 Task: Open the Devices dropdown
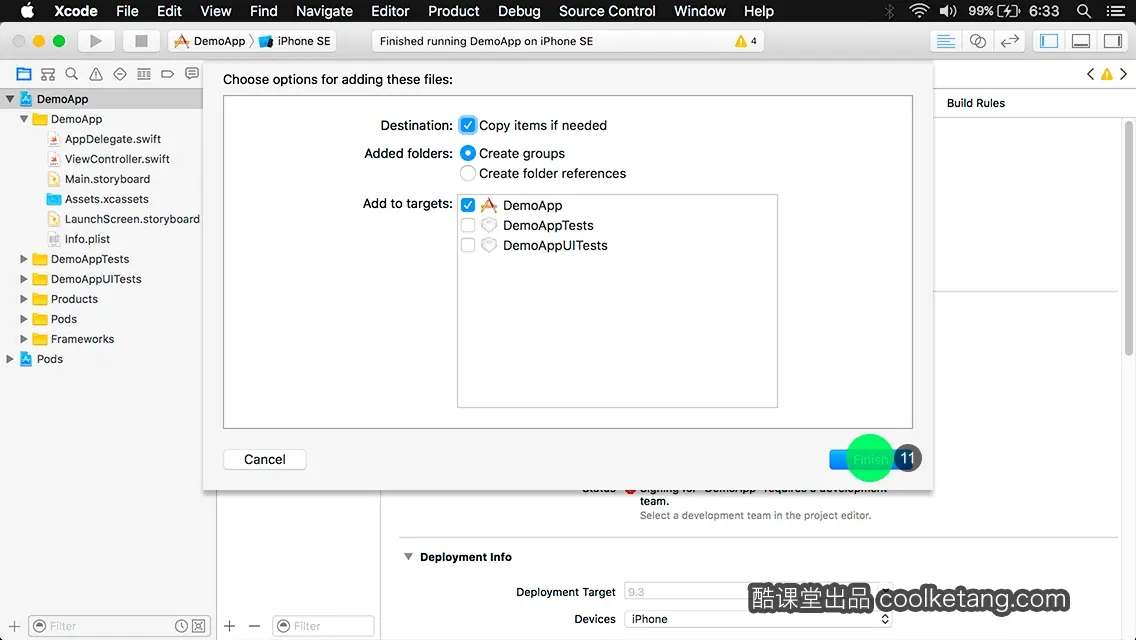click(758, 619)
